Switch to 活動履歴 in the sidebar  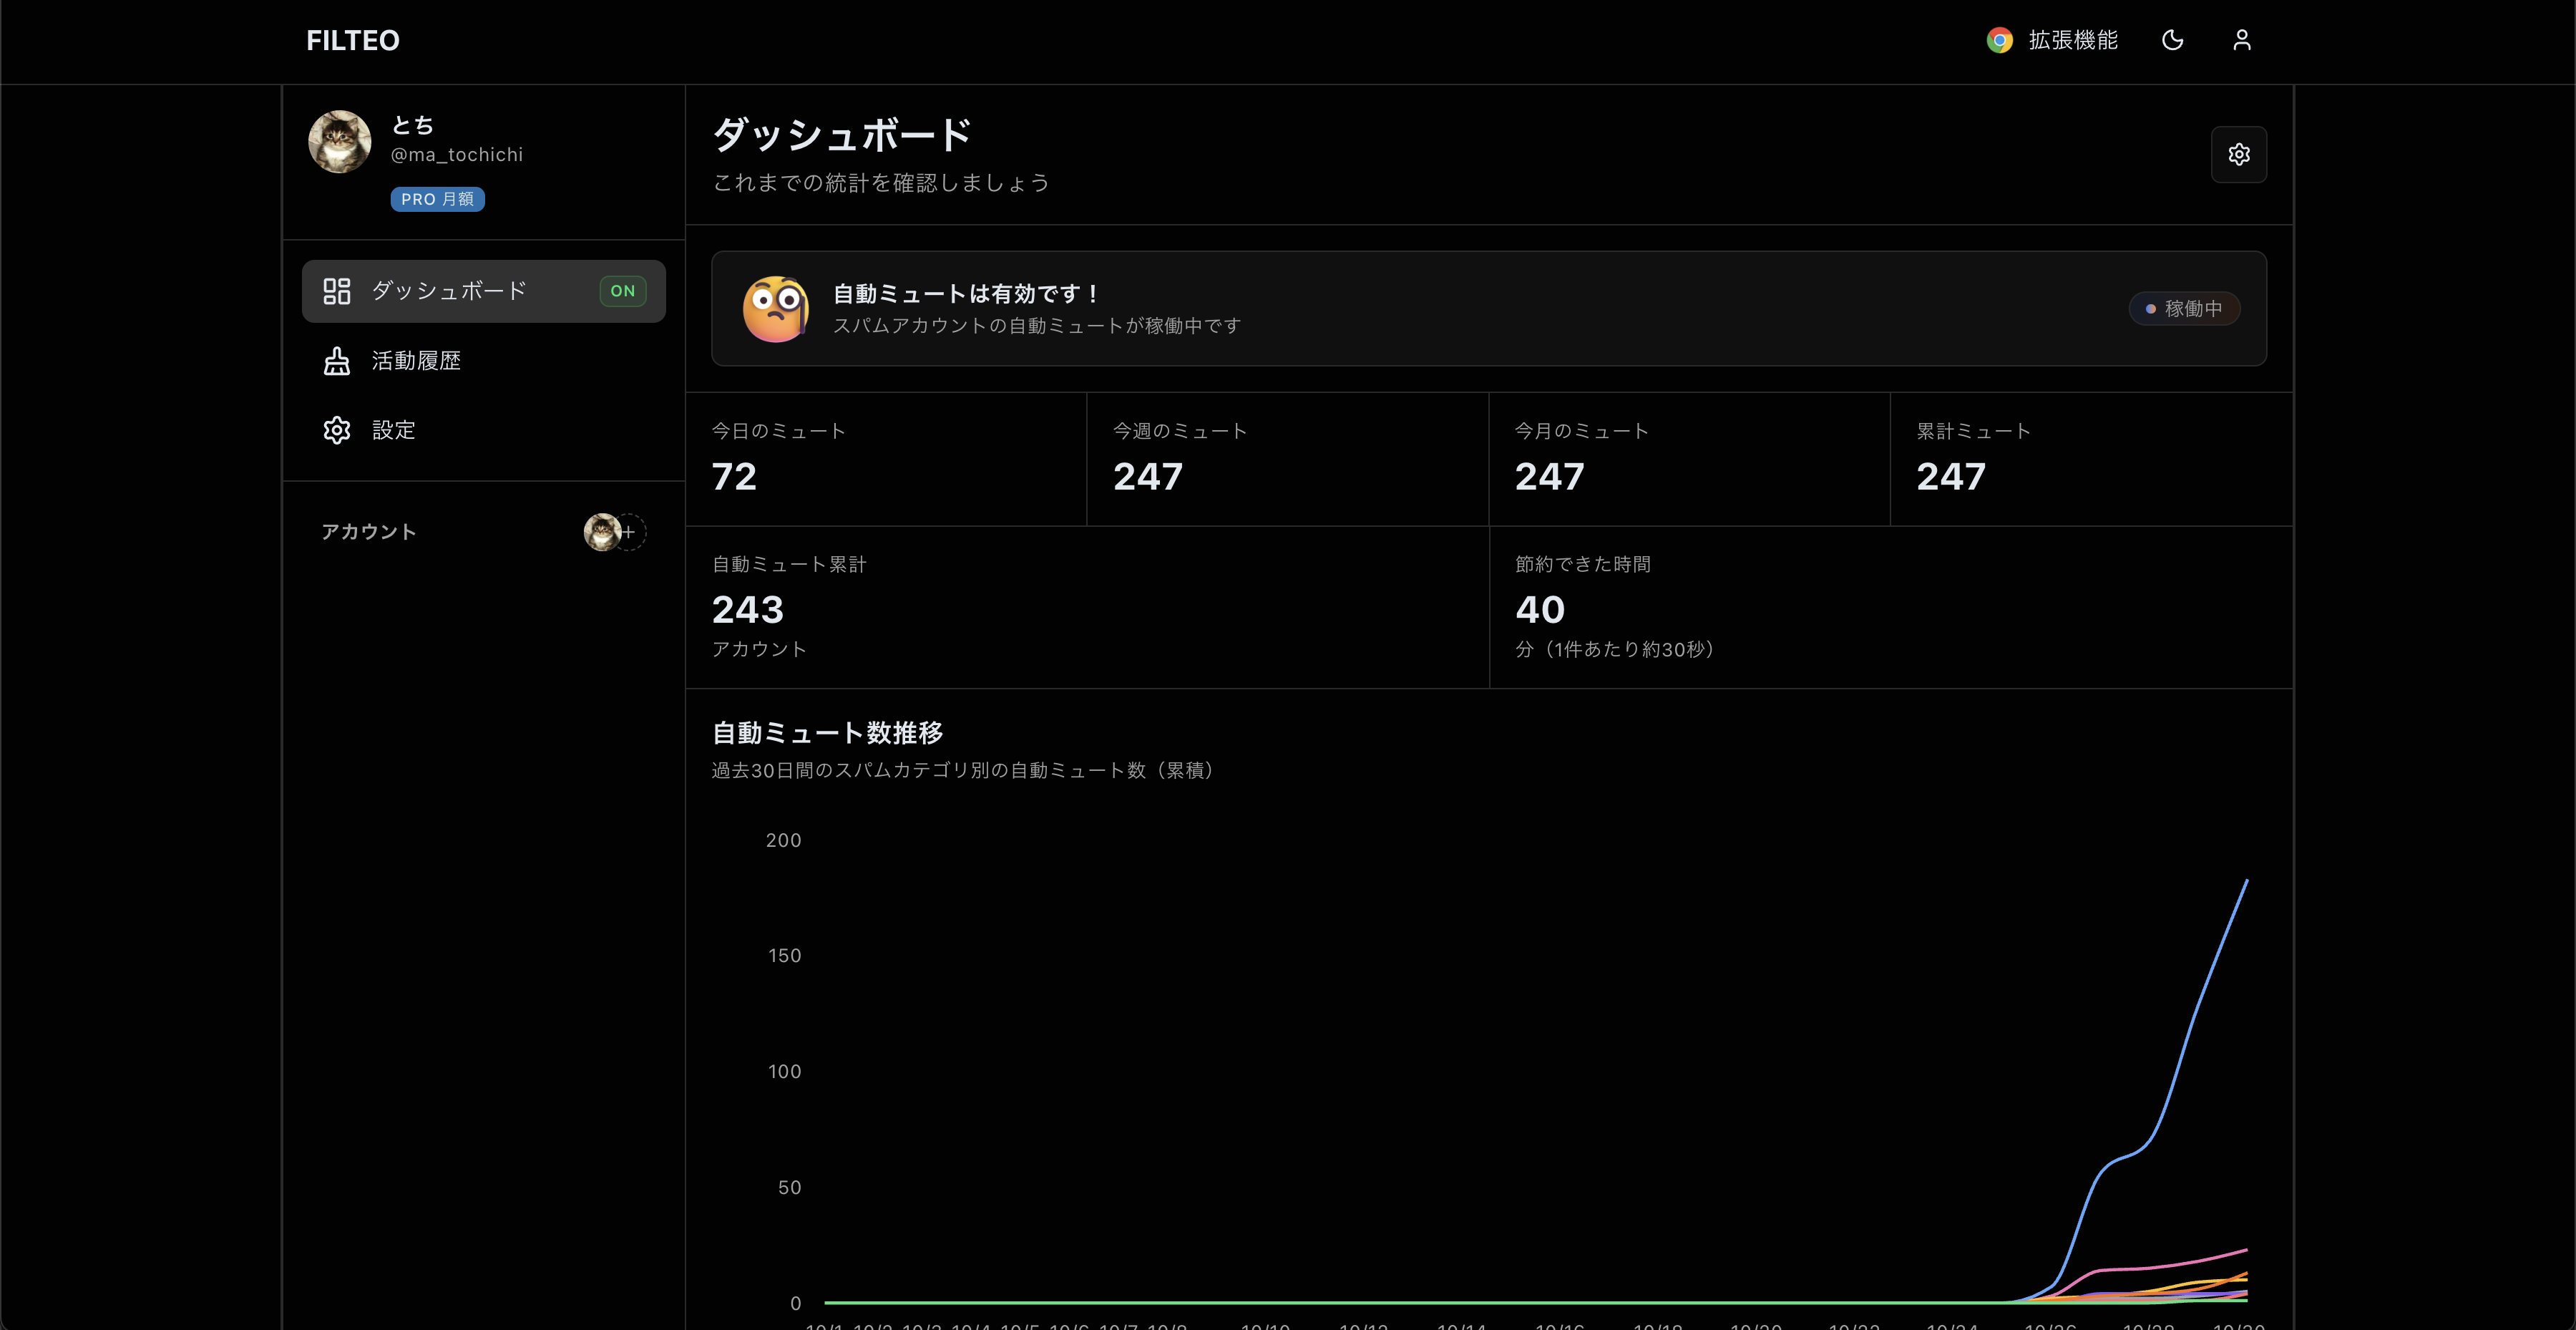click(x=415, y=360)
